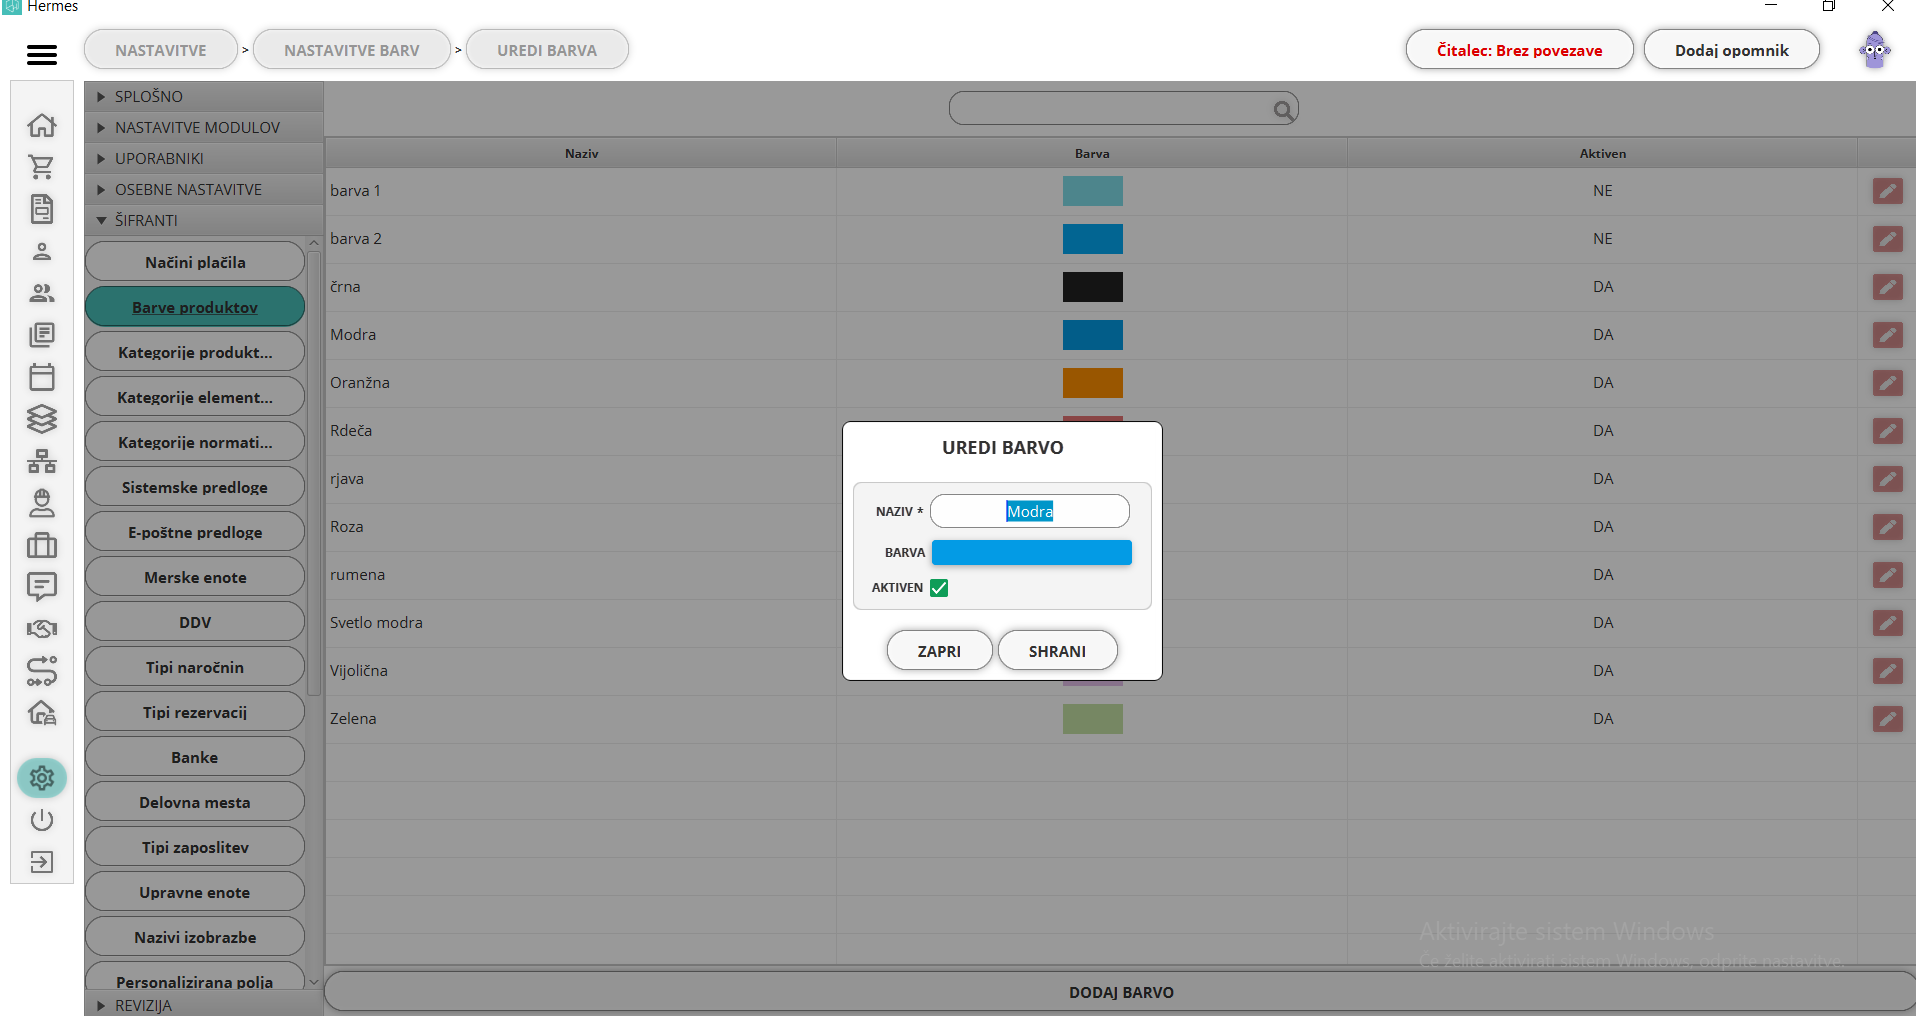This screenshot has height=1016, width=1916.
Task: Click the SHRANI button in dialog
Action: [x=1057, y=651]
